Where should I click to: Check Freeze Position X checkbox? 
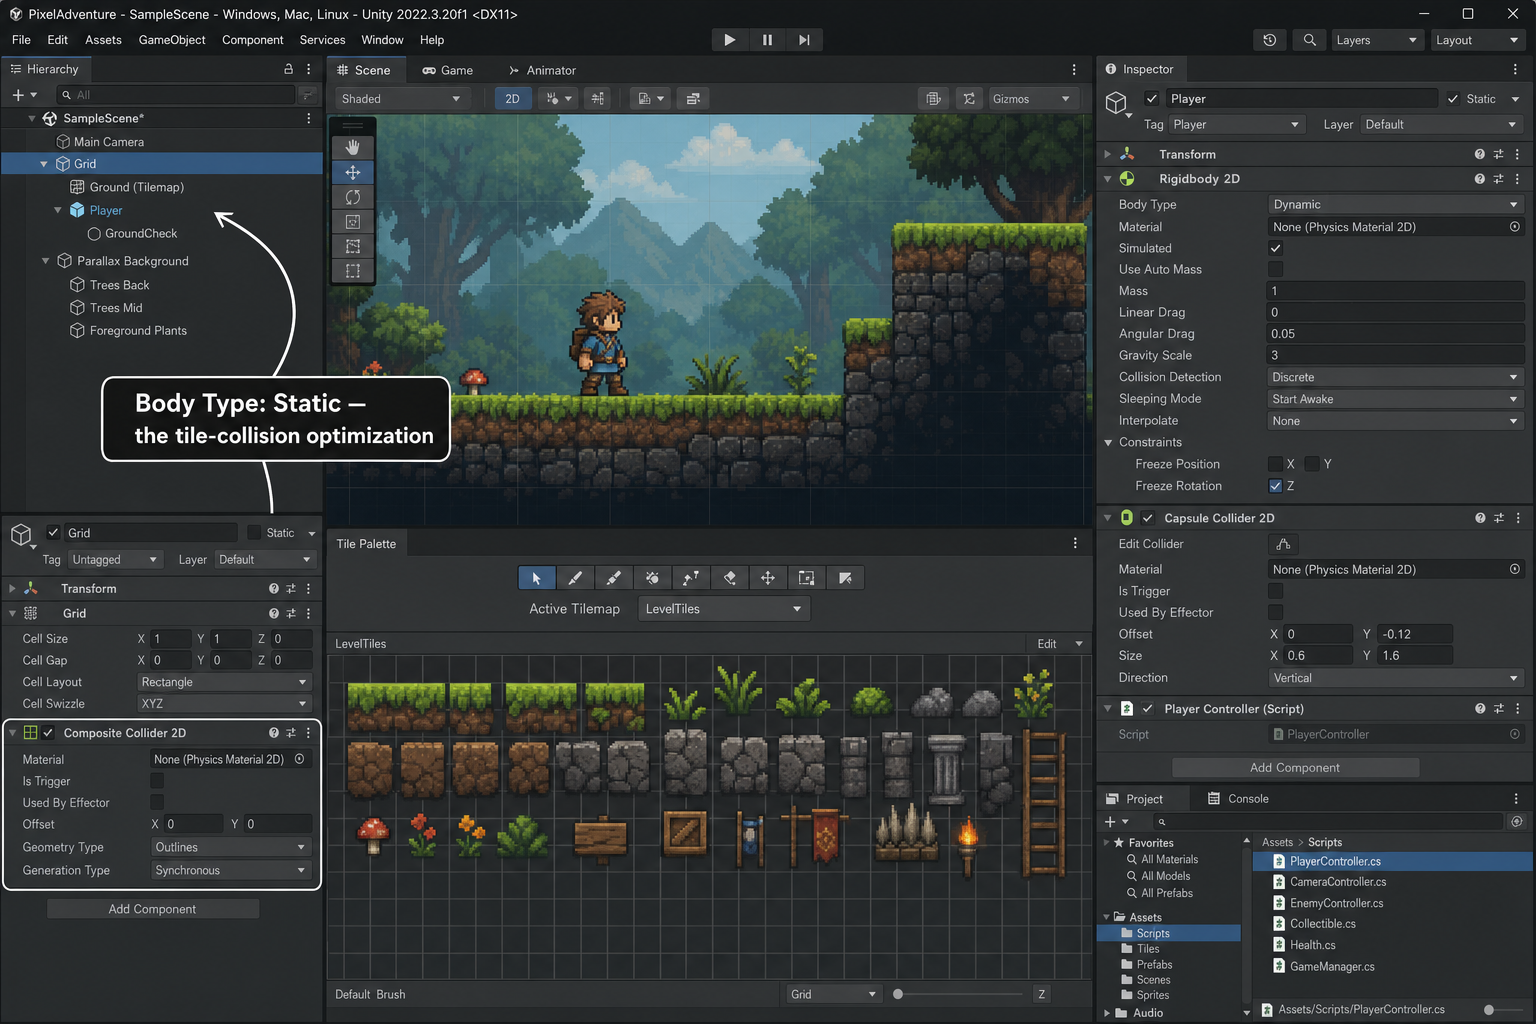pyautogui.click(x=1275, y=464)
